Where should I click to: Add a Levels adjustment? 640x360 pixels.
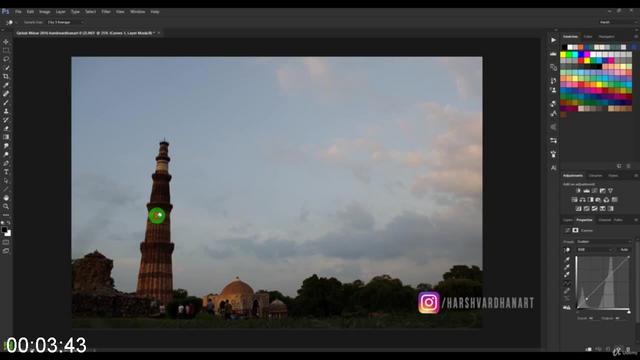[x=587, y=191]
